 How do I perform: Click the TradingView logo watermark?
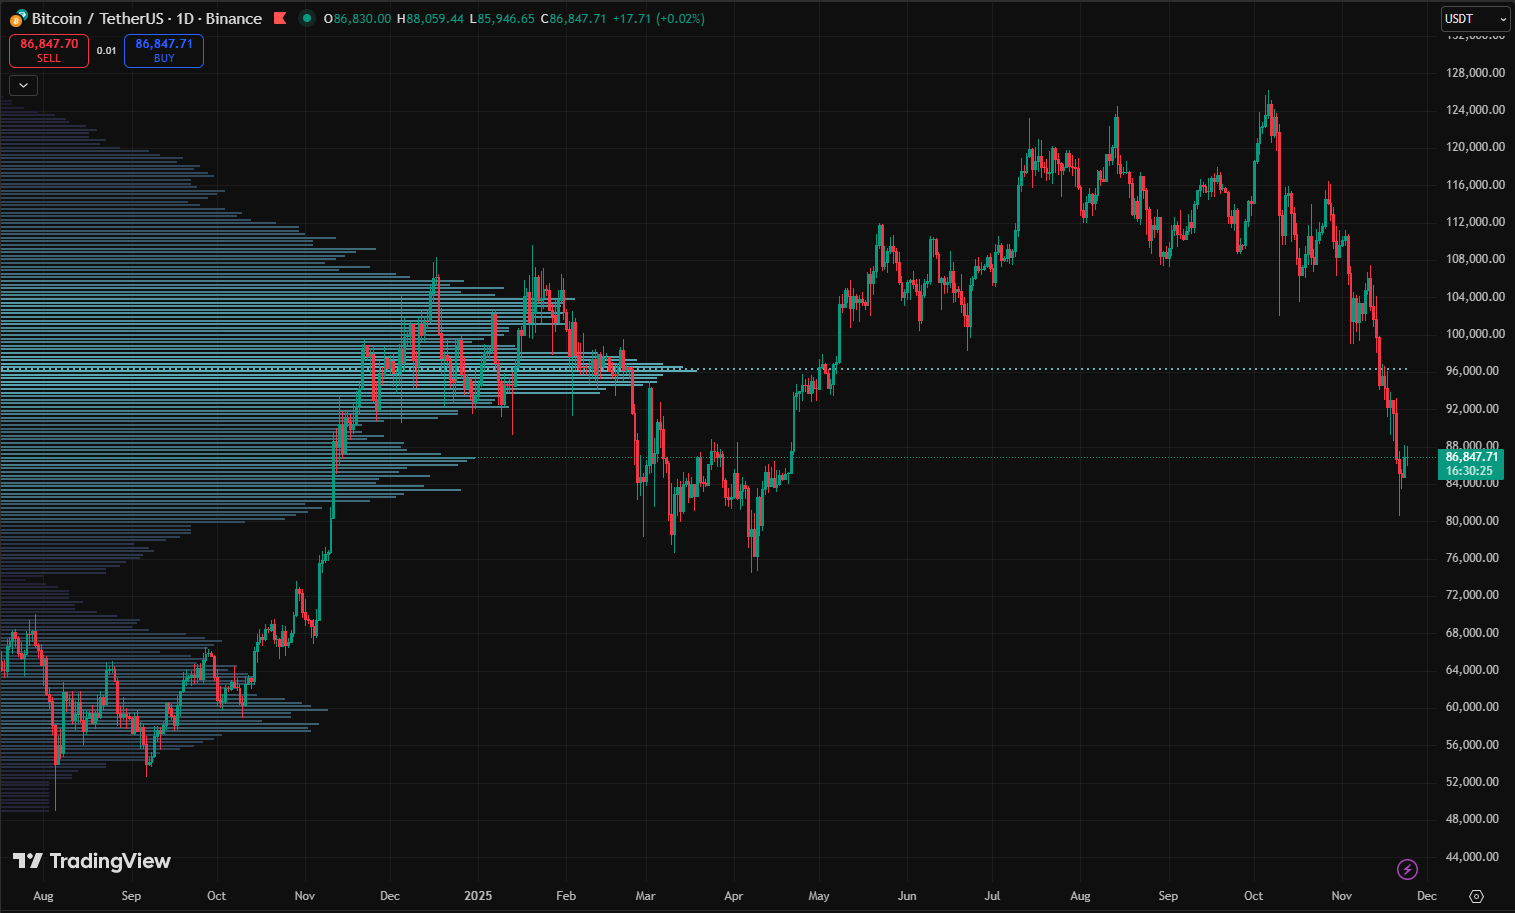coord(92,861)
